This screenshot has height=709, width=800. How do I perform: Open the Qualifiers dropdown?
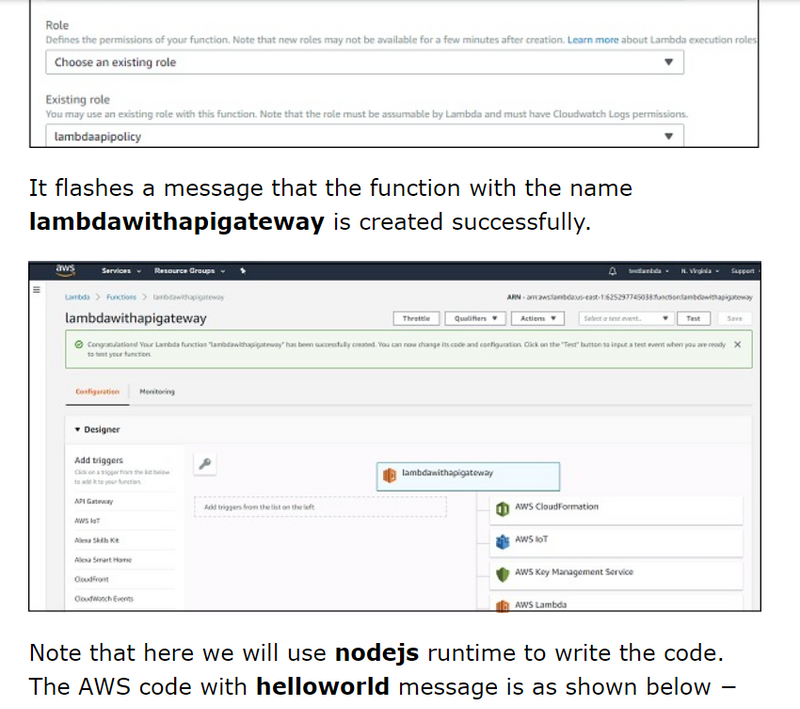pos(475,318)
